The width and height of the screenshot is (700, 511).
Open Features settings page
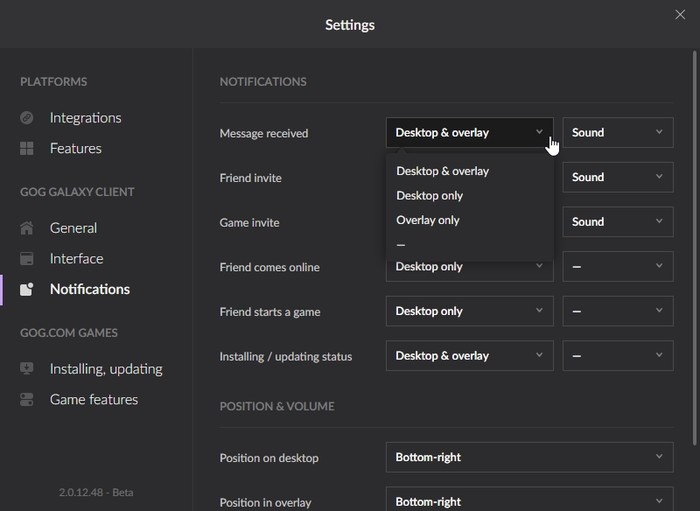(75, 148)
